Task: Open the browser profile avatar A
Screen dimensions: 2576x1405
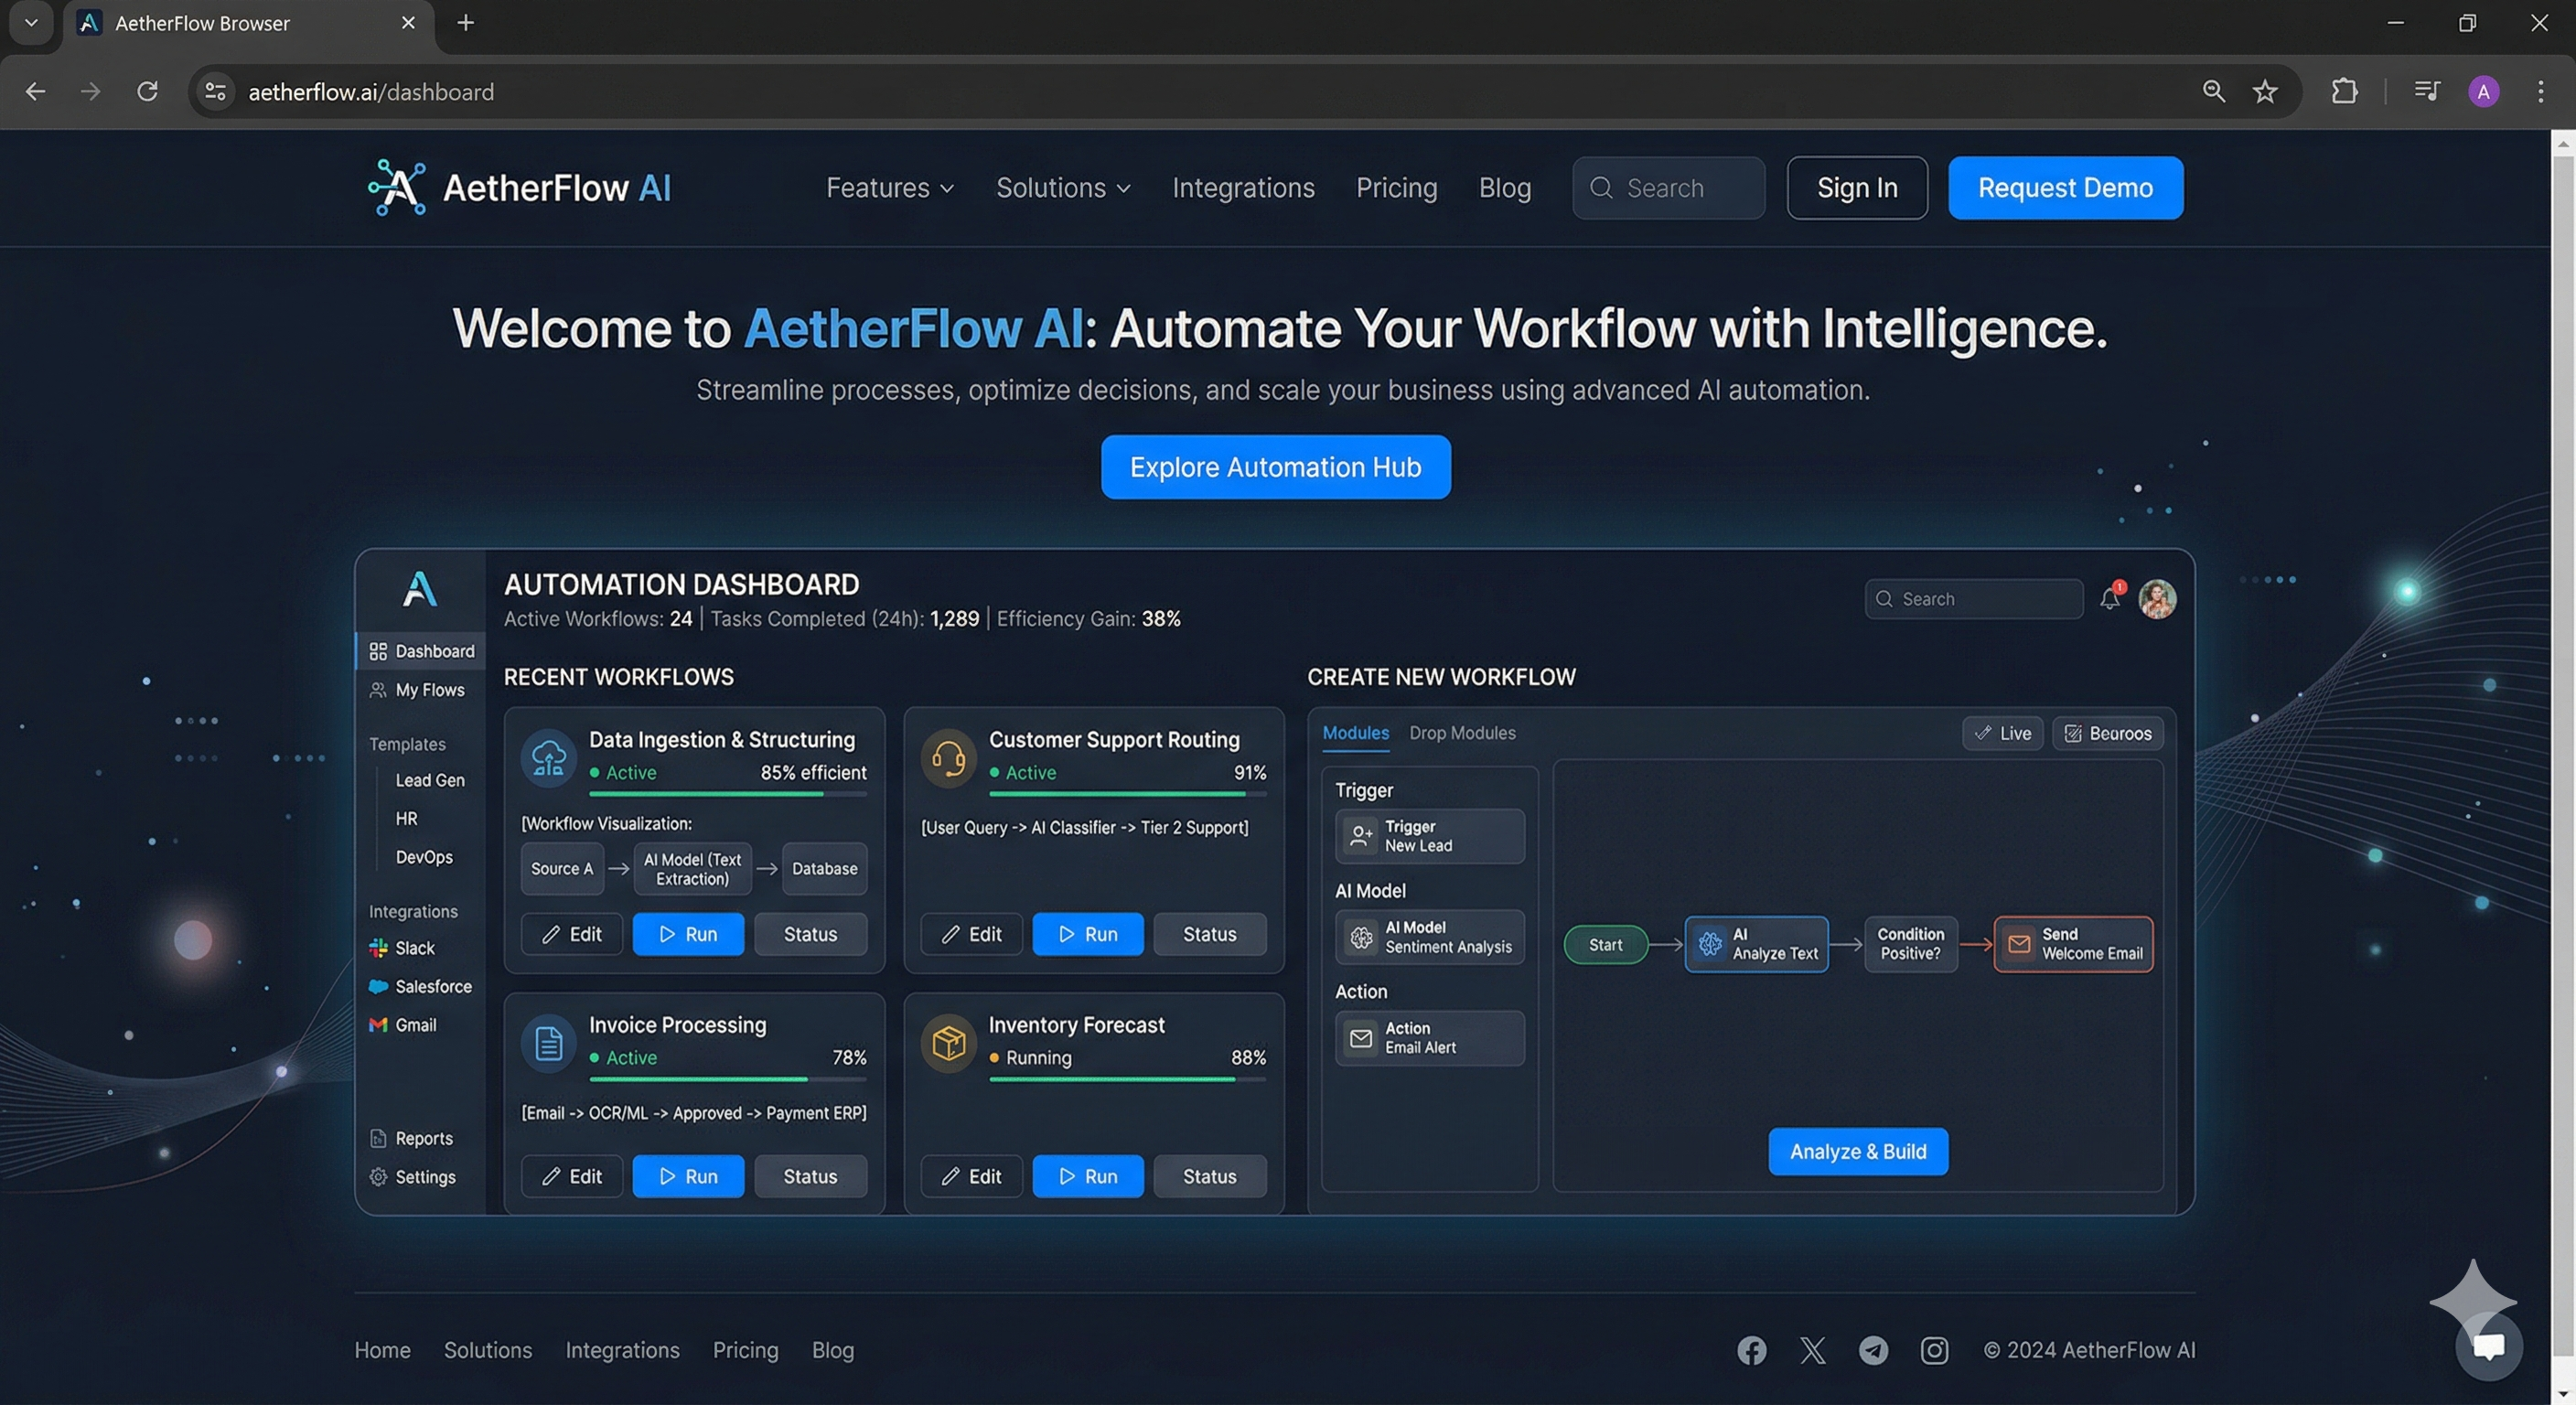Action: [2484, 91]
